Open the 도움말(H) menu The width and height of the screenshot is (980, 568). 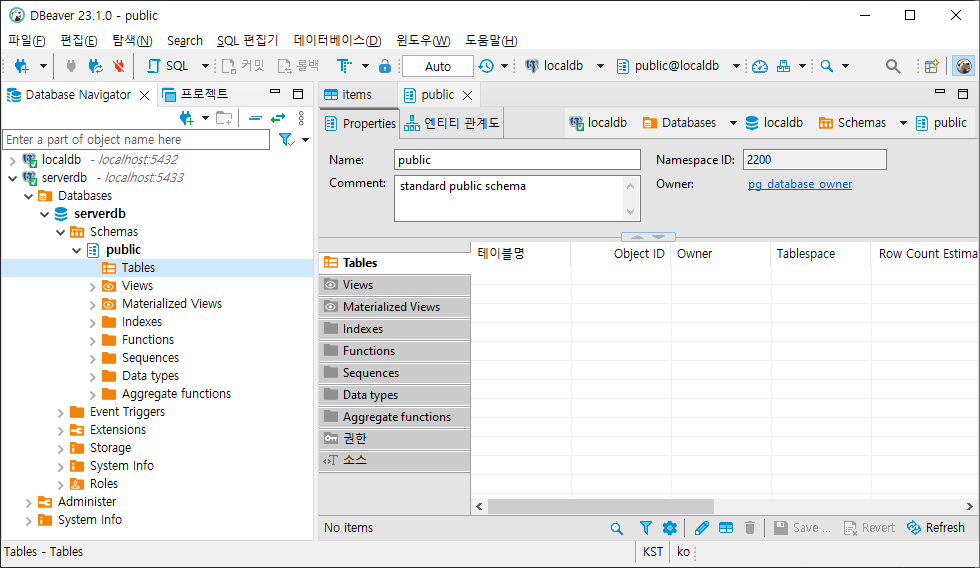click(x=491, y=41)
